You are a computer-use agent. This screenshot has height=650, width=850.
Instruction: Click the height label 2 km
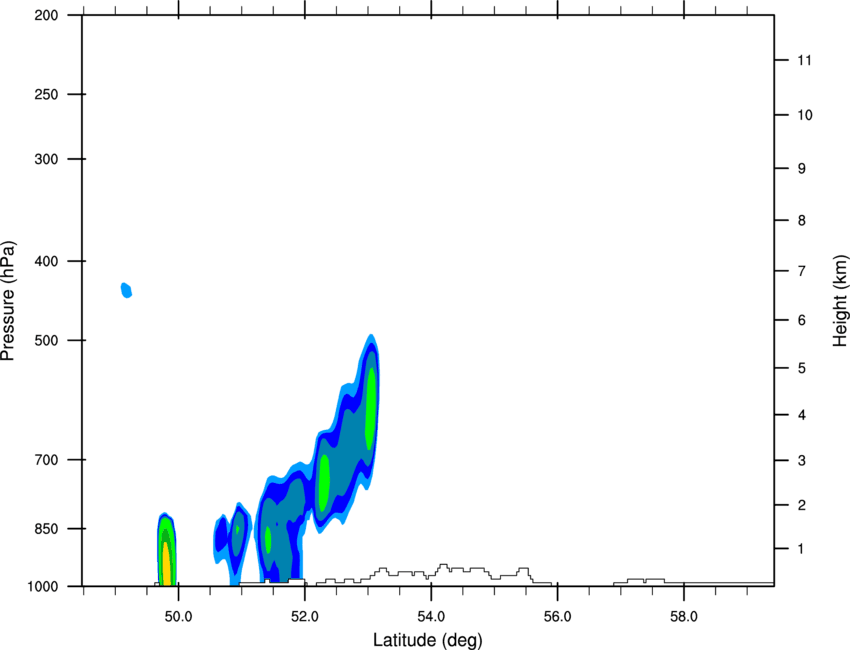[802, 505]
